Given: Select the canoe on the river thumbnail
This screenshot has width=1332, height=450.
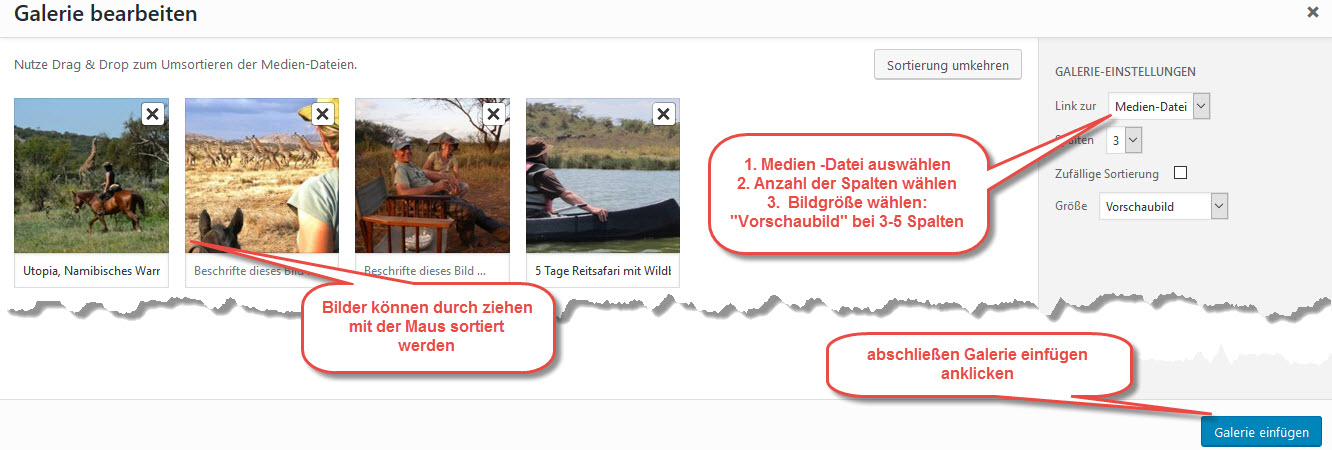Looking at the screenshot, I should point(603,176).
